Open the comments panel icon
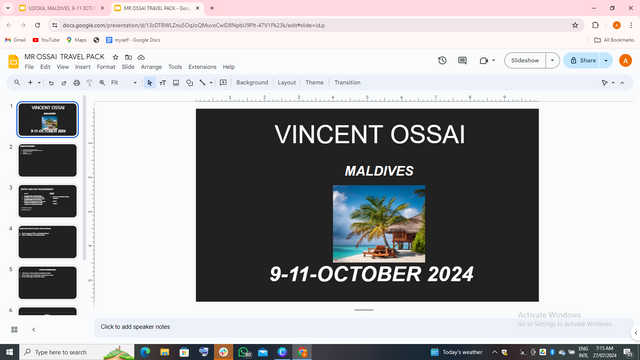The image size is (640, 360). coord(462,60)
